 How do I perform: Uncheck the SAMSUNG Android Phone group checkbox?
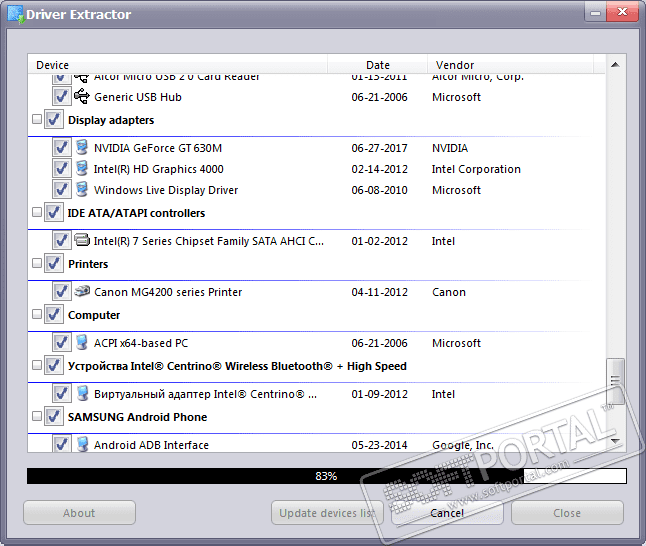[x=54, y=417]
